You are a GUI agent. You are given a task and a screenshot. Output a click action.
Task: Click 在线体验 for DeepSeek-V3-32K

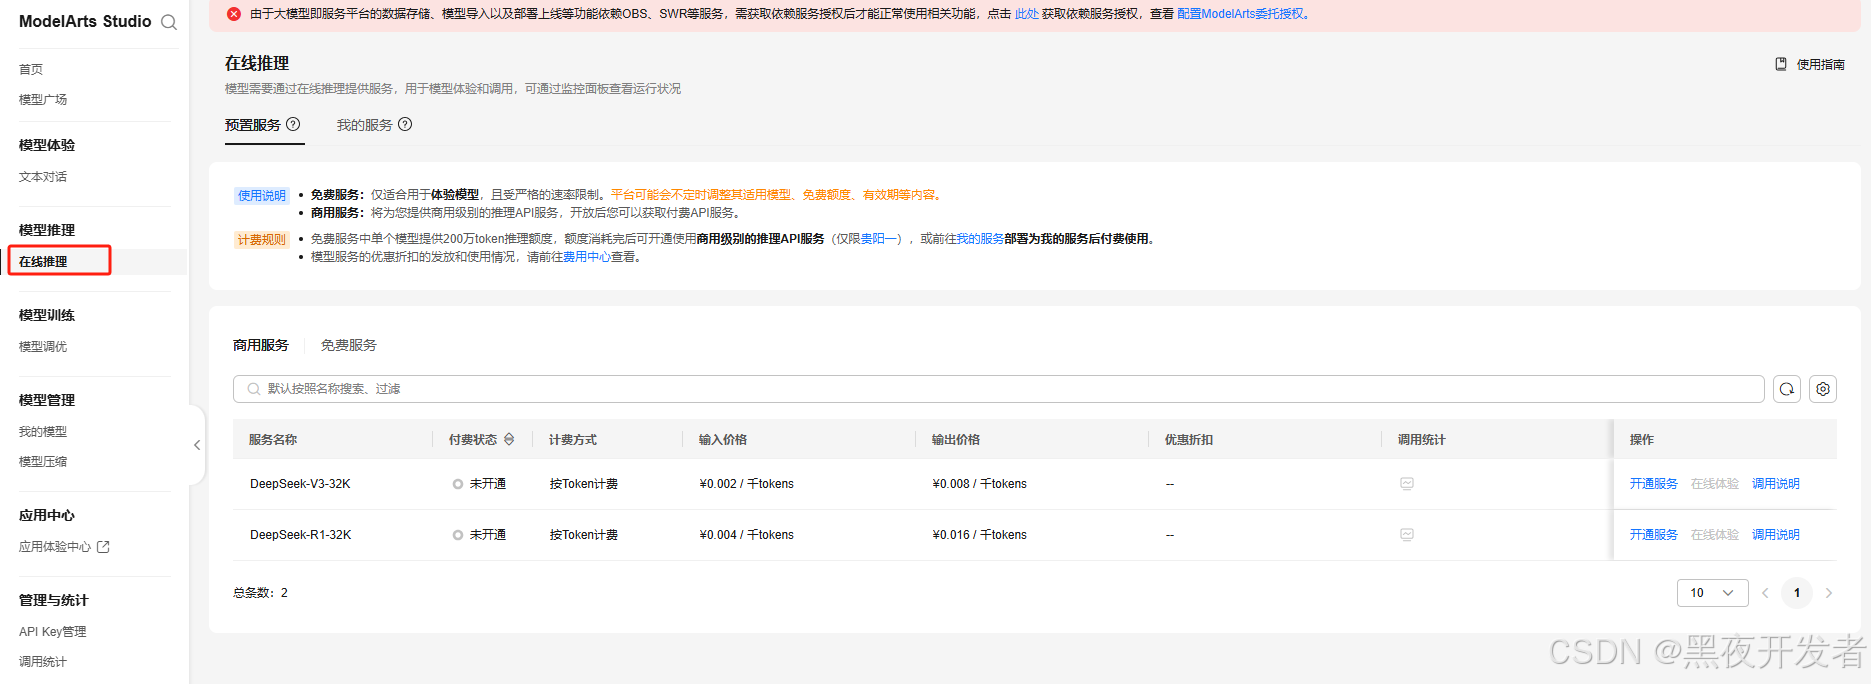(1715, 484)
